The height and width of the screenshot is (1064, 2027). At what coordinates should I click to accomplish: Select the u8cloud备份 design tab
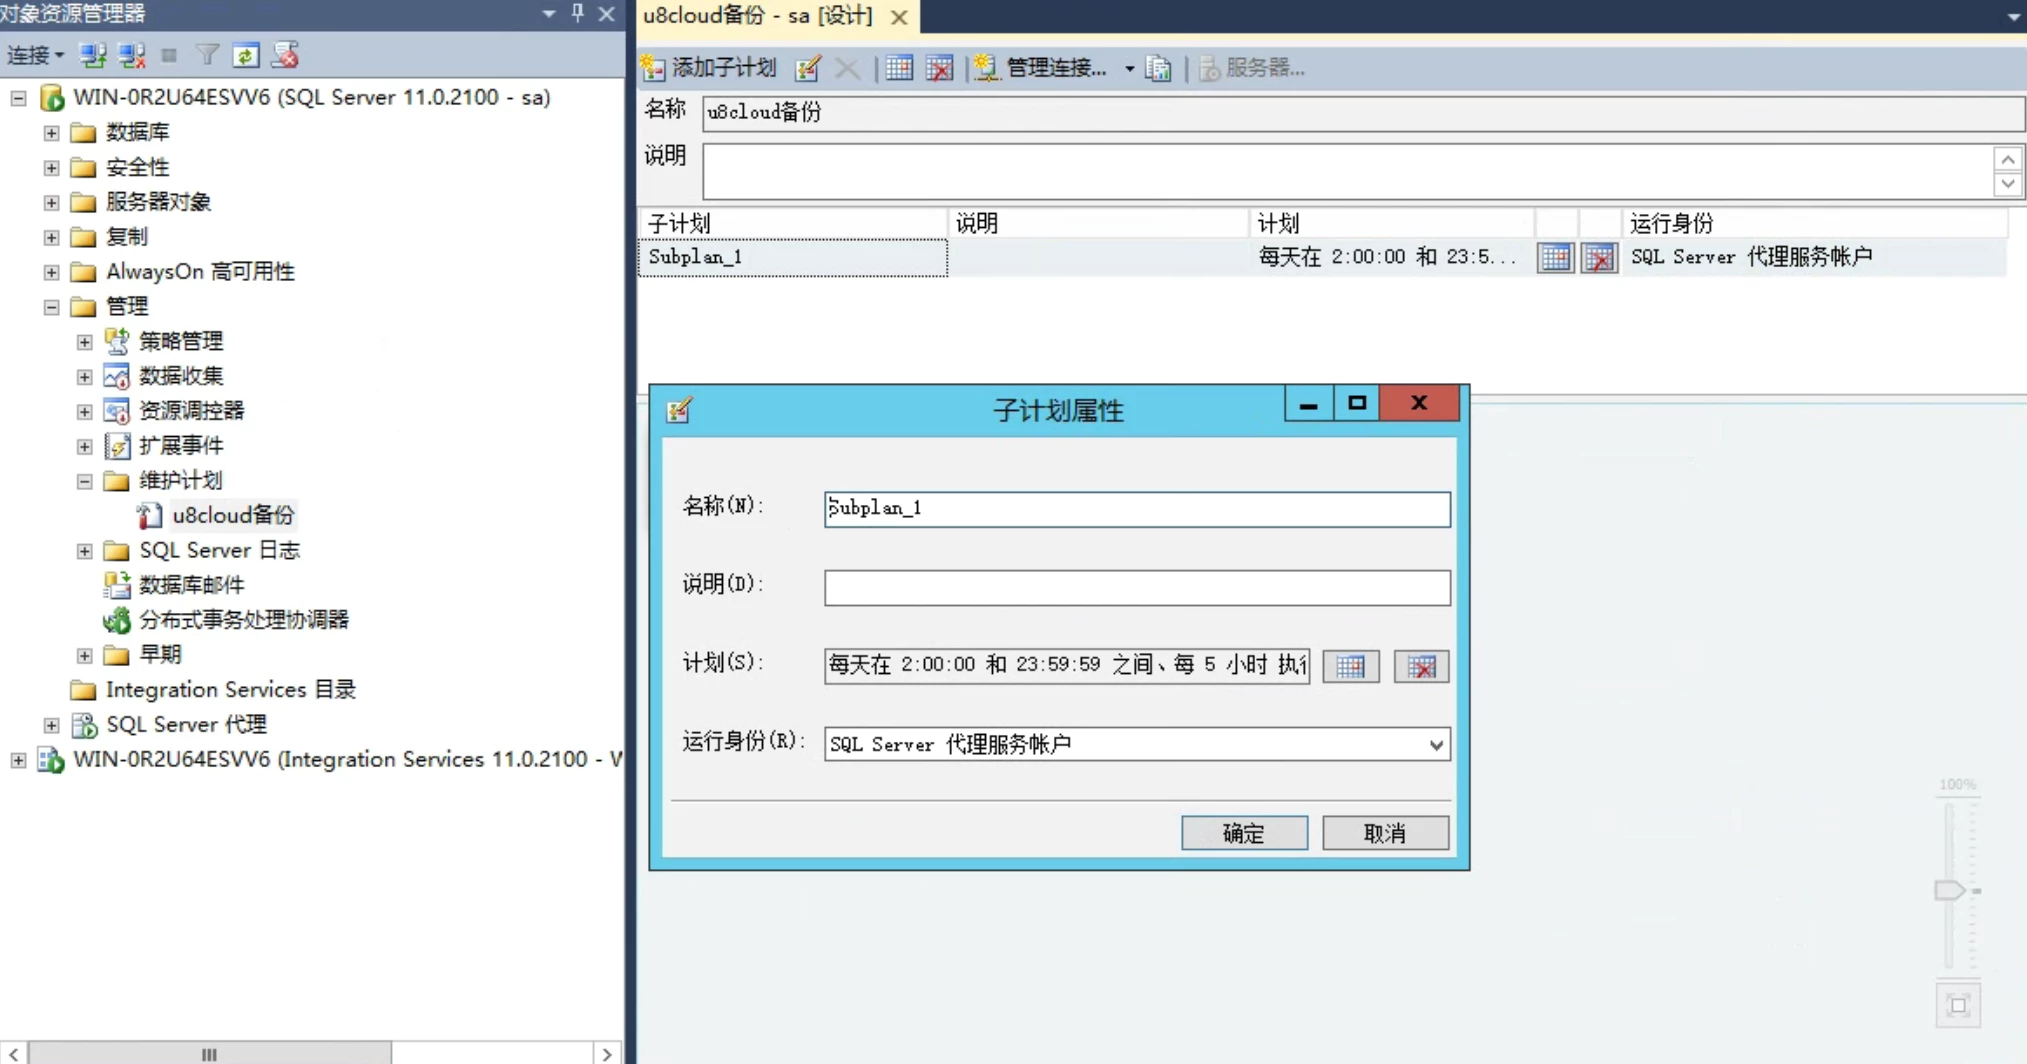tap(758, 16)
